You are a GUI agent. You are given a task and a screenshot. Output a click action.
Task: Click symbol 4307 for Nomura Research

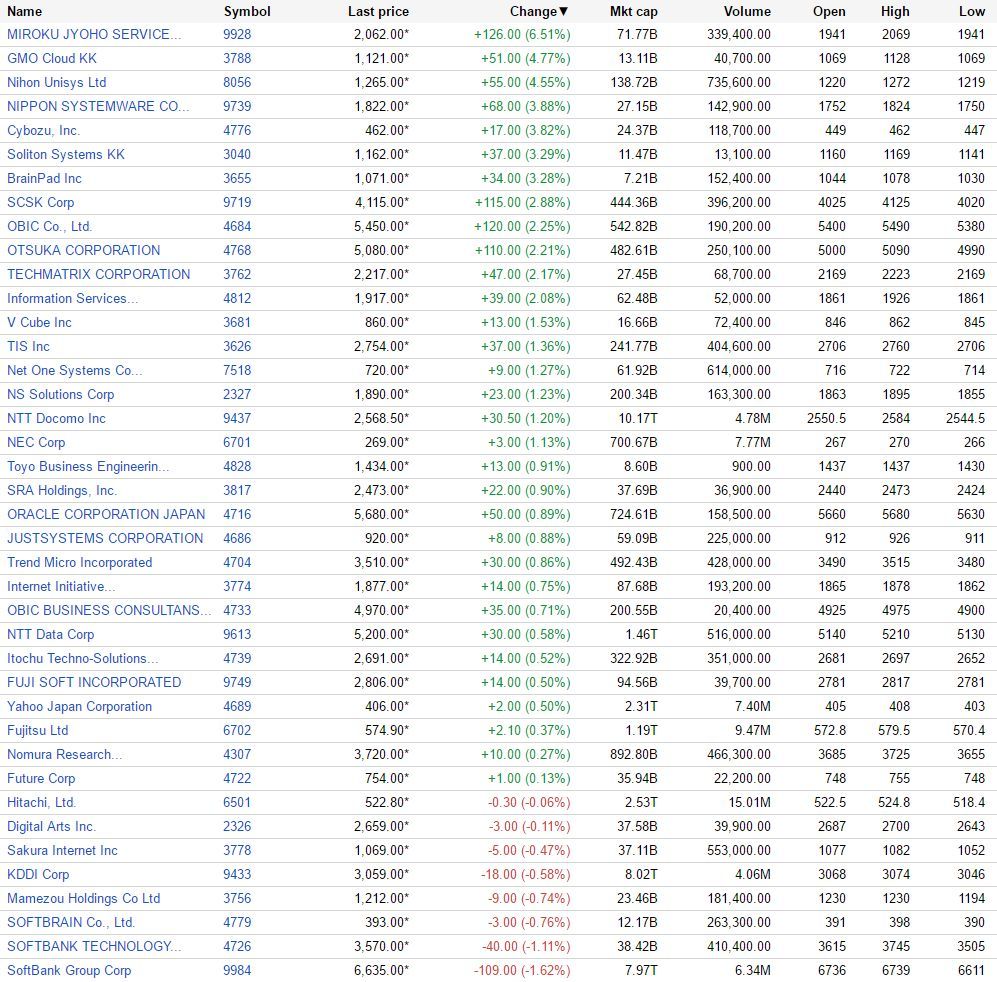point(237,755)
